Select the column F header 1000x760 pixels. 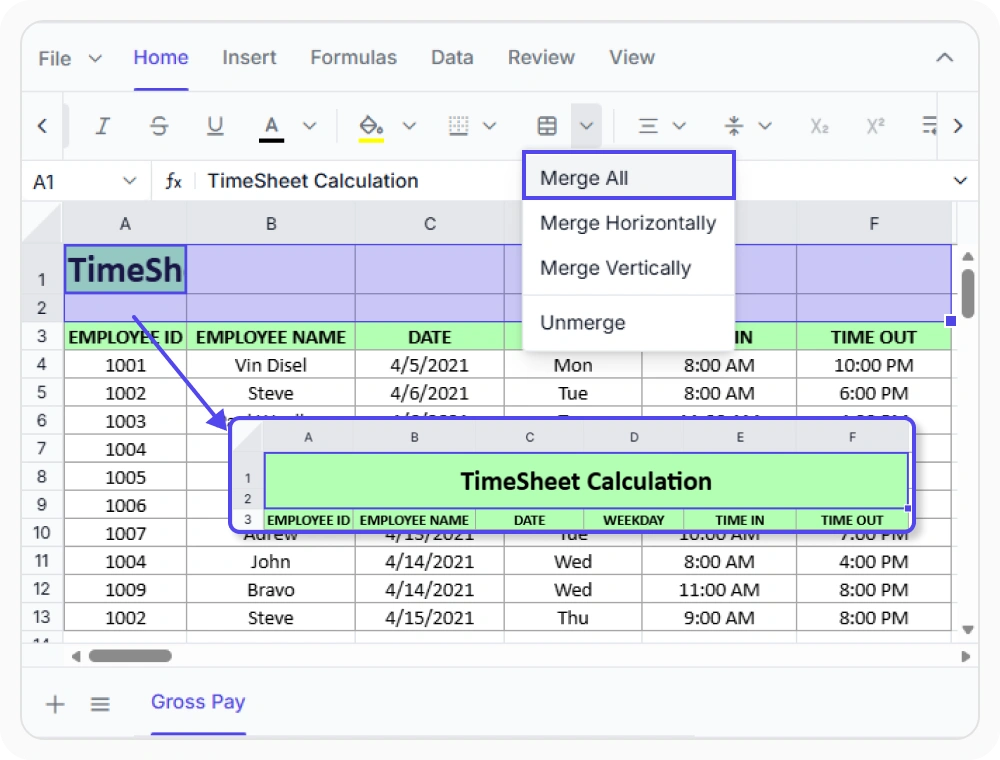click(874, 224)
